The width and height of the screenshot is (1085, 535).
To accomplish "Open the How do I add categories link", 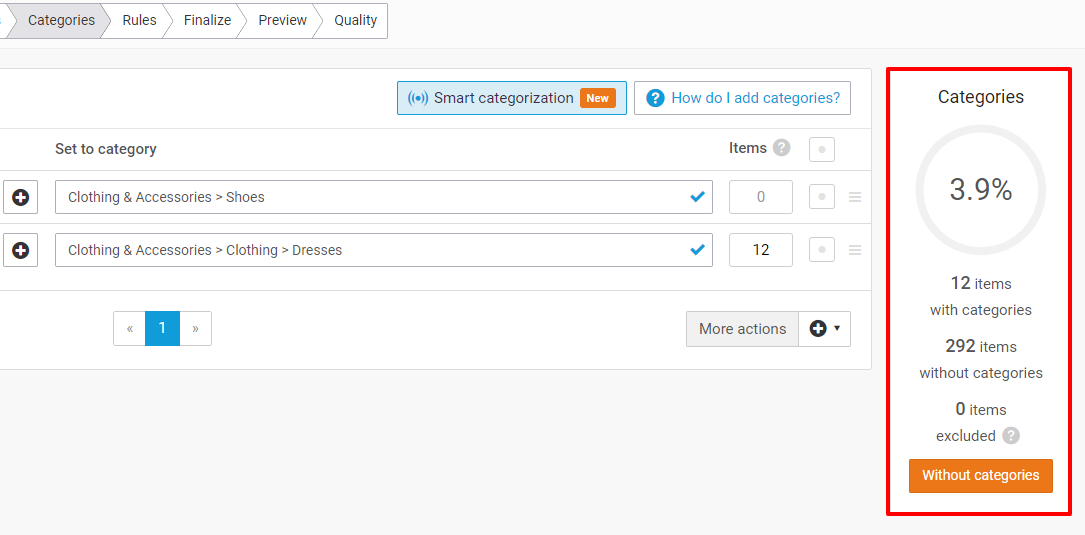I will tap(742, 98).
